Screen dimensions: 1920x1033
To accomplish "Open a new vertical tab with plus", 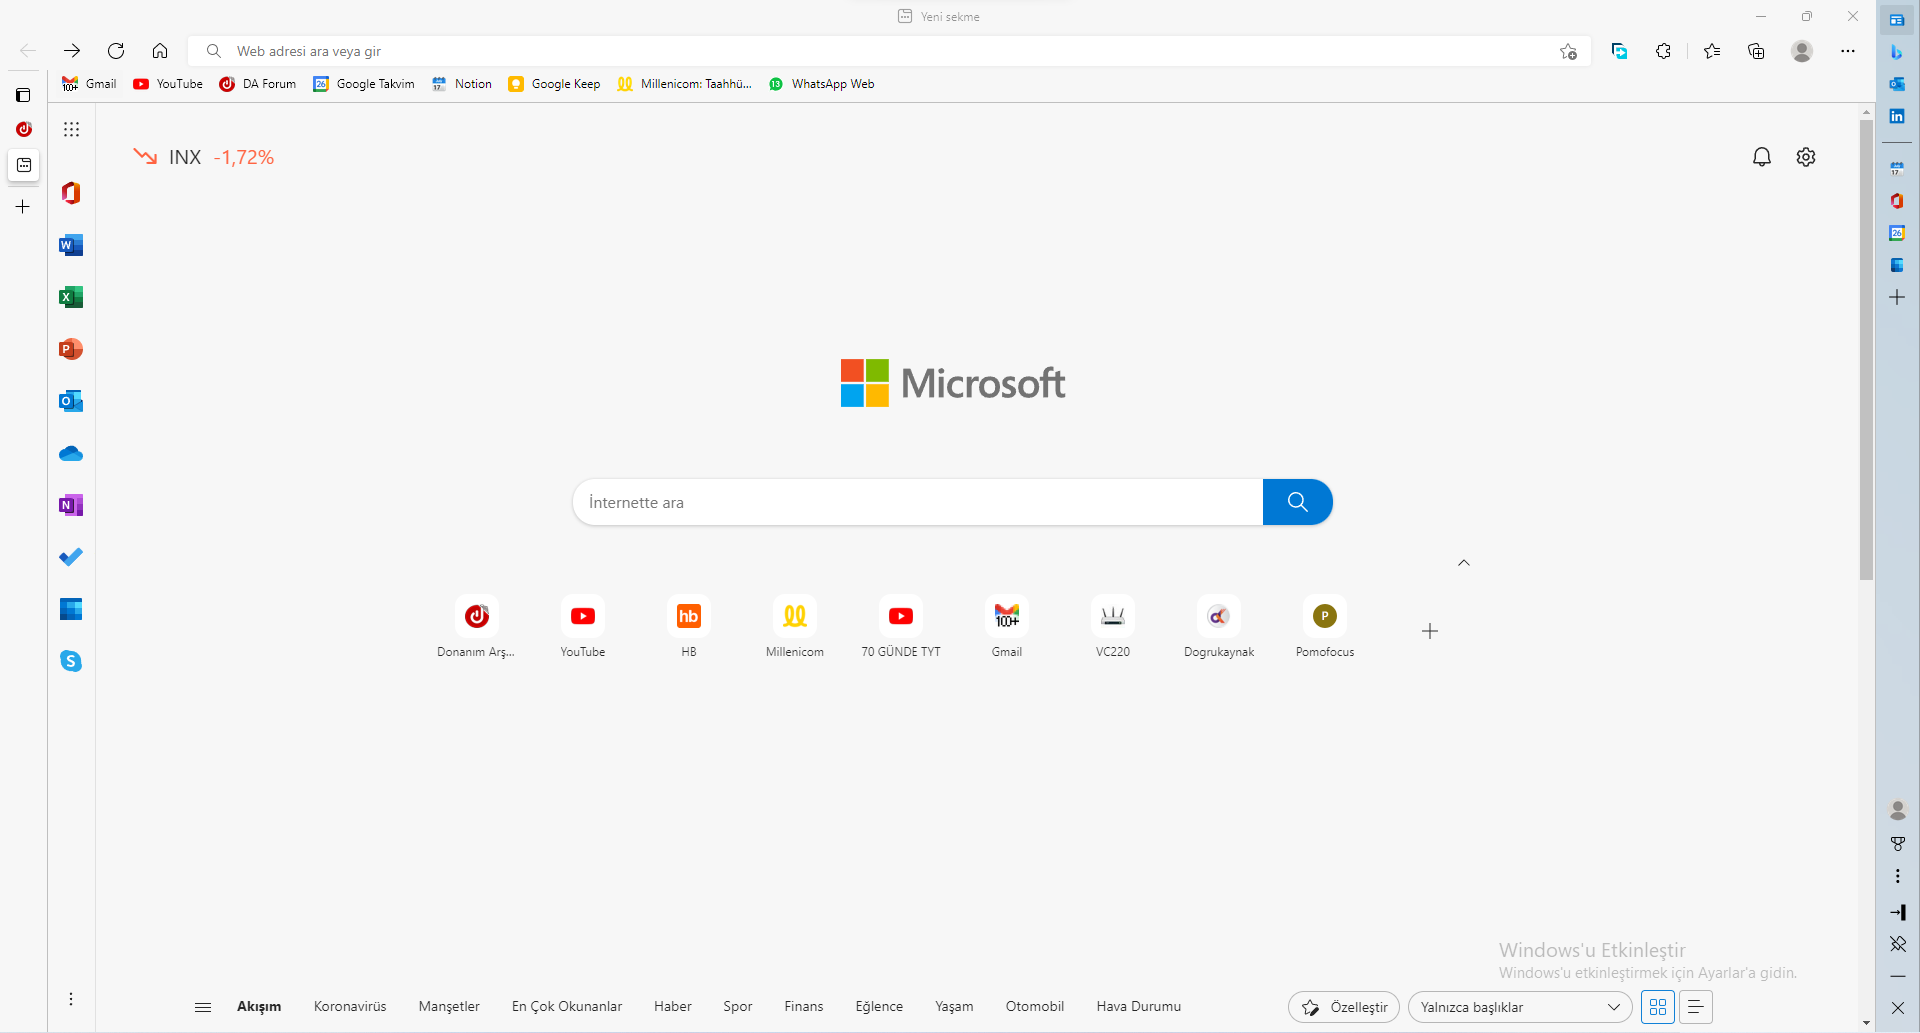I will pos(23,207).
